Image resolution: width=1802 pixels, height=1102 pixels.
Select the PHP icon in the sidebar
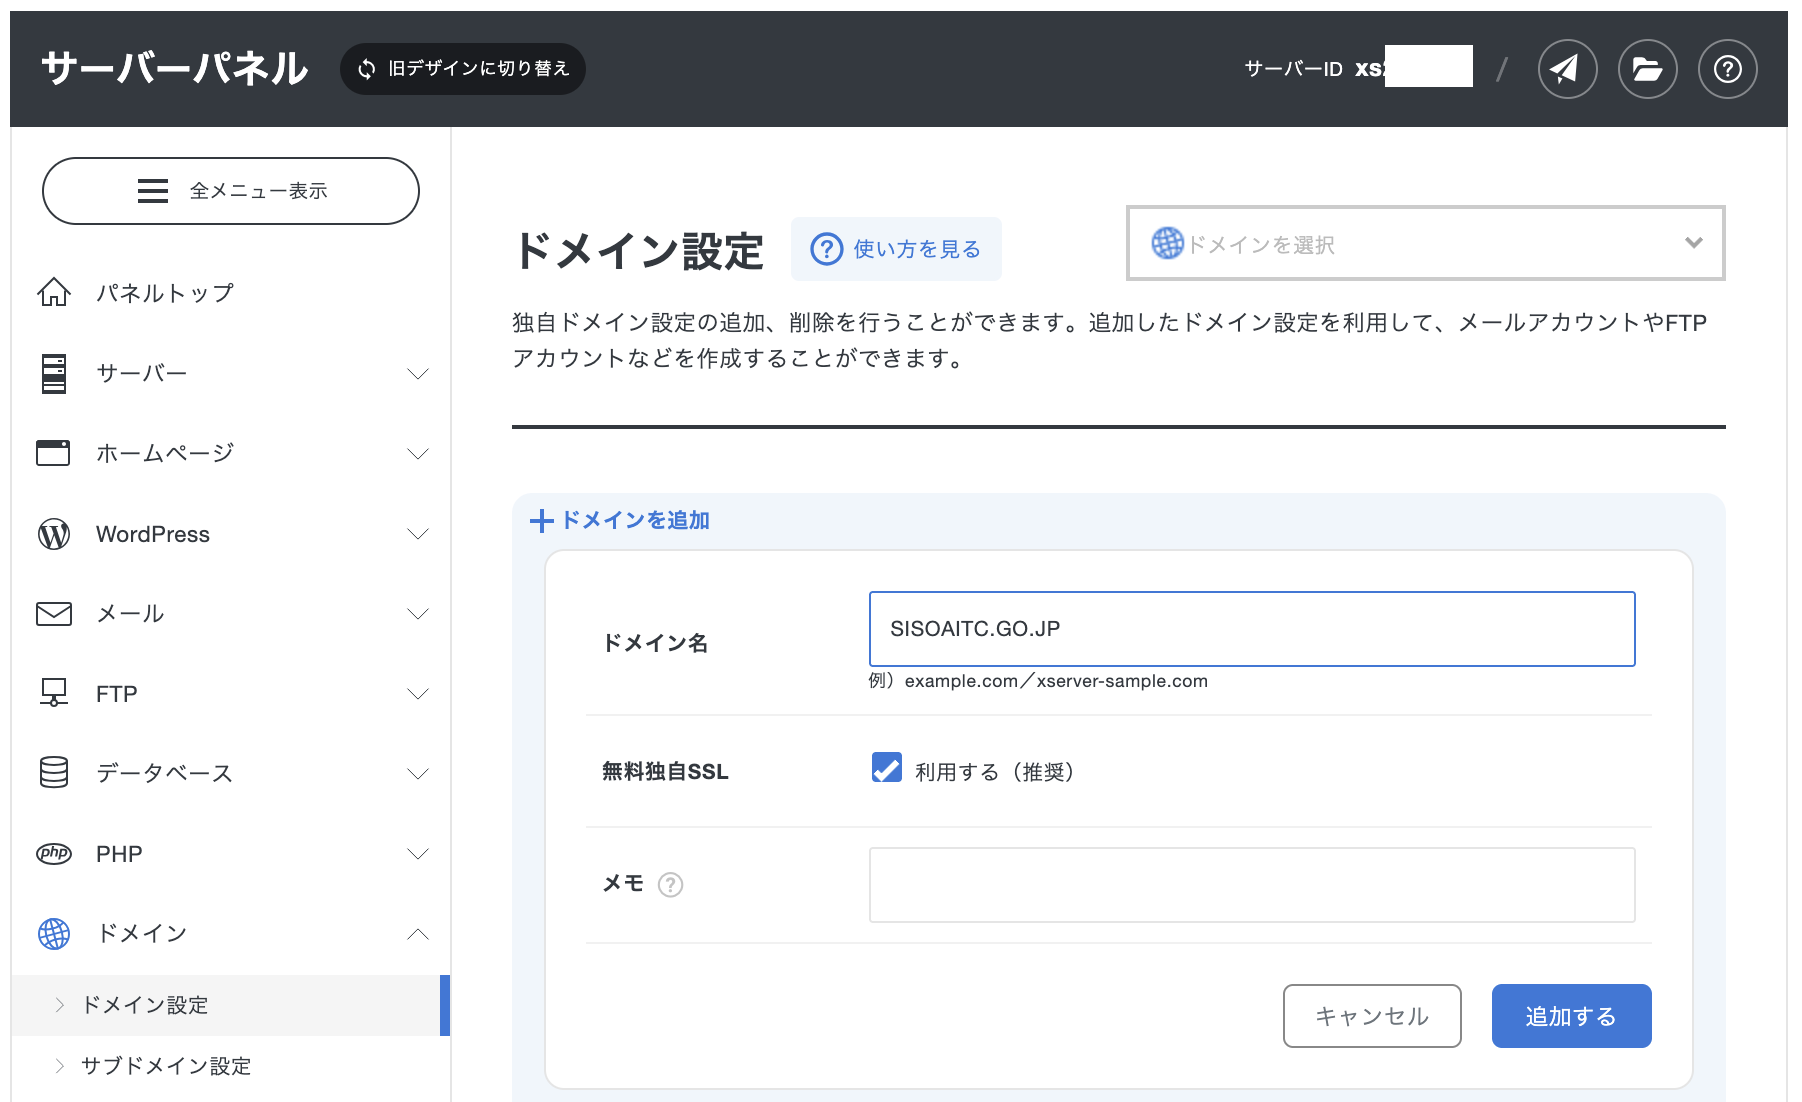pos(54,853)
